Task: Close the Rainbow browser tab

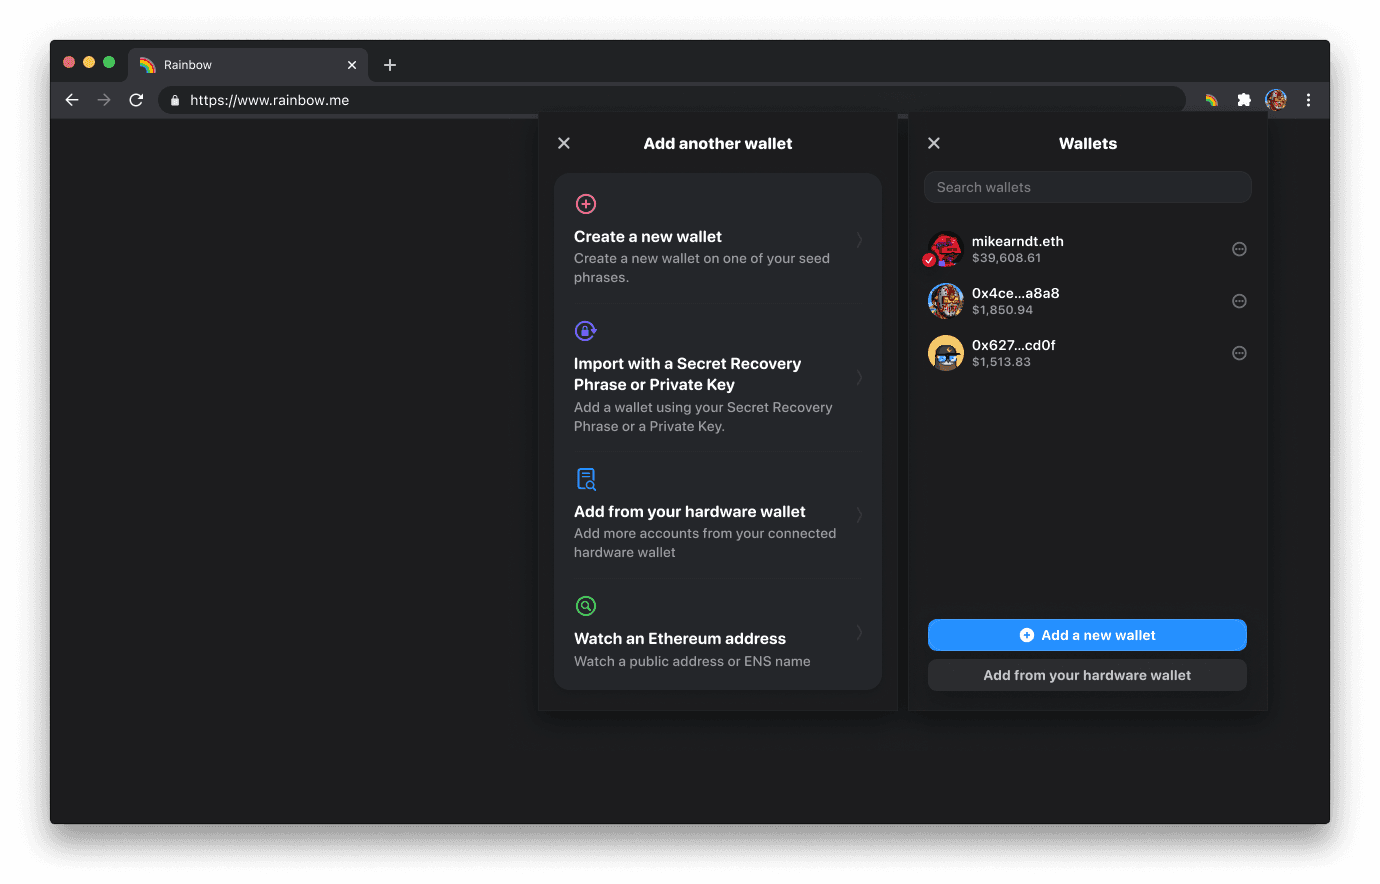Action: (x=352, y=65)
